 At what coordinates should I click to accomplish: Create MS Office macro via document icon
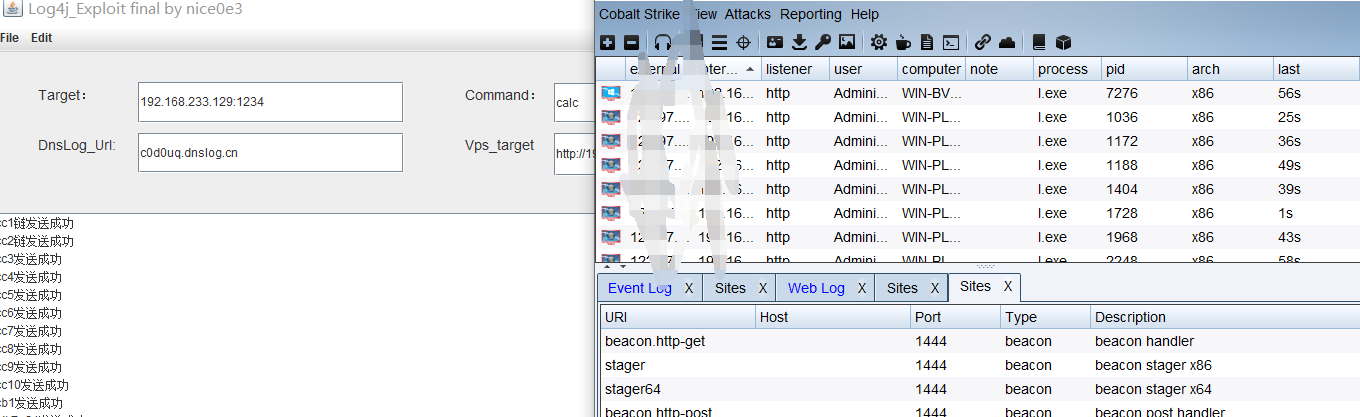coord(927,42)
